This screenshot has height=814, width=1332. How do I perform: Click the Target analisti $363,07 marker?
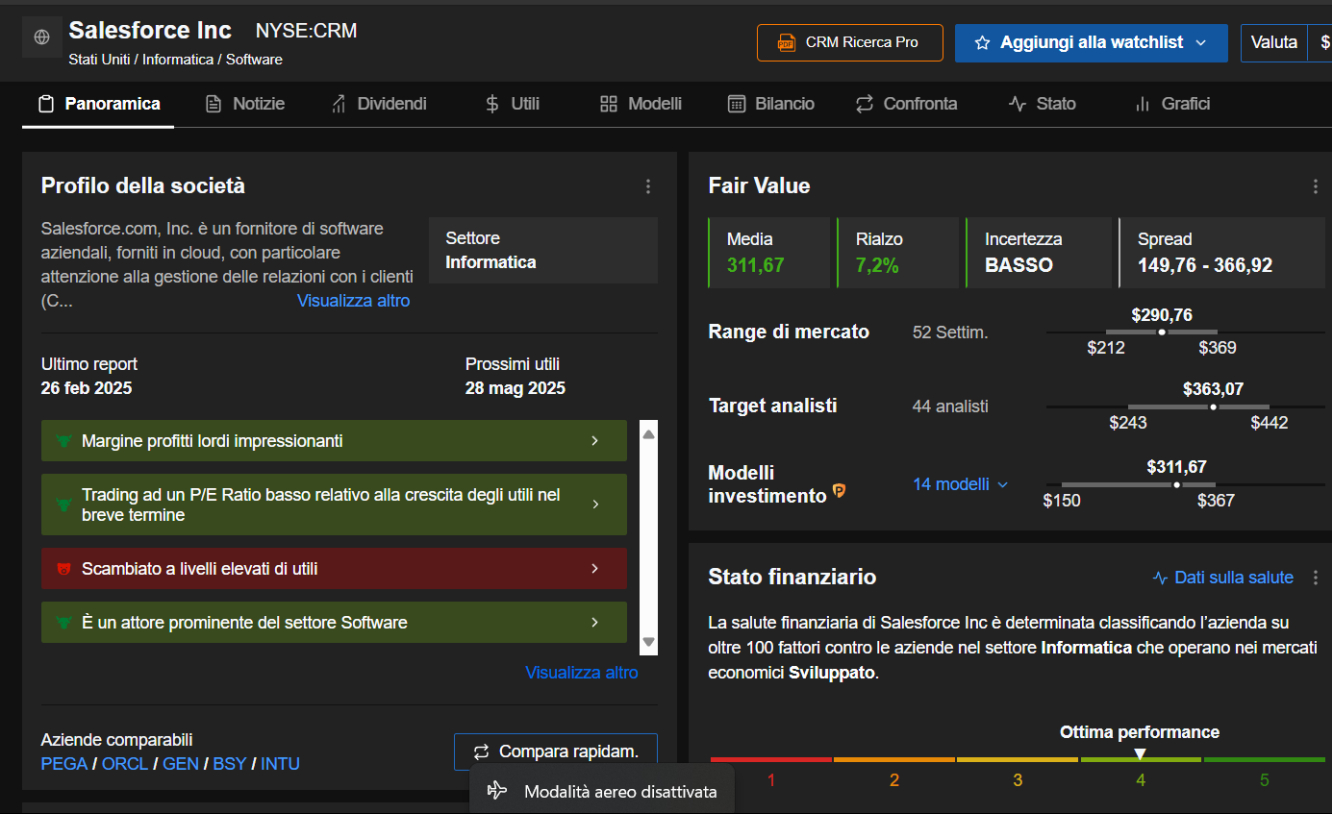1213,407
